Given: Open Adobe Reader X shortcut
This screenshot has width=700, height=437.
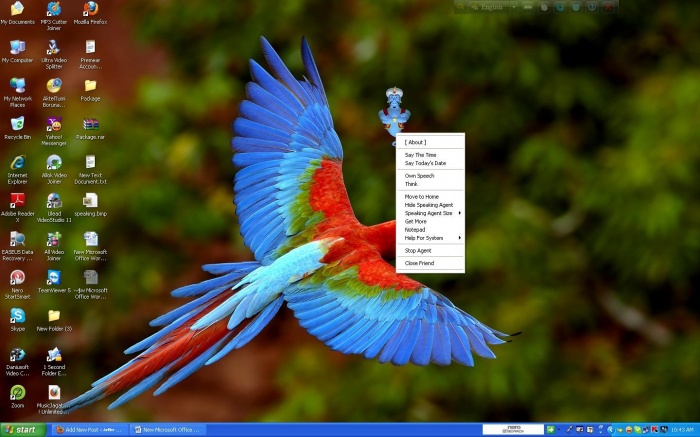Looking at the screenshot, I should (17, 208).
